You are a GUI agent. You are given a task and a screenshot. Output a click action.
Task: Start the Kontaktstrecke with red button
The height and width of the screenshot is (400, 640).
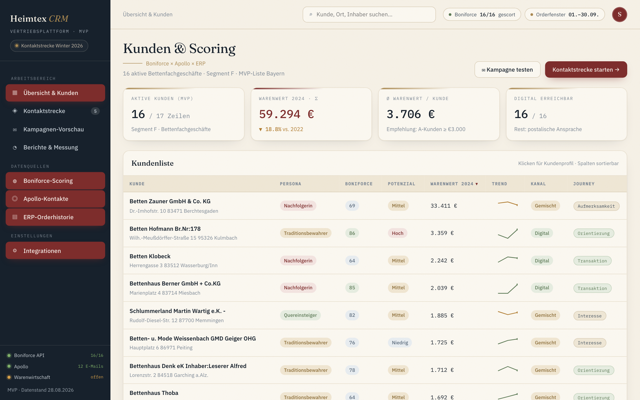tap(586, 70)
